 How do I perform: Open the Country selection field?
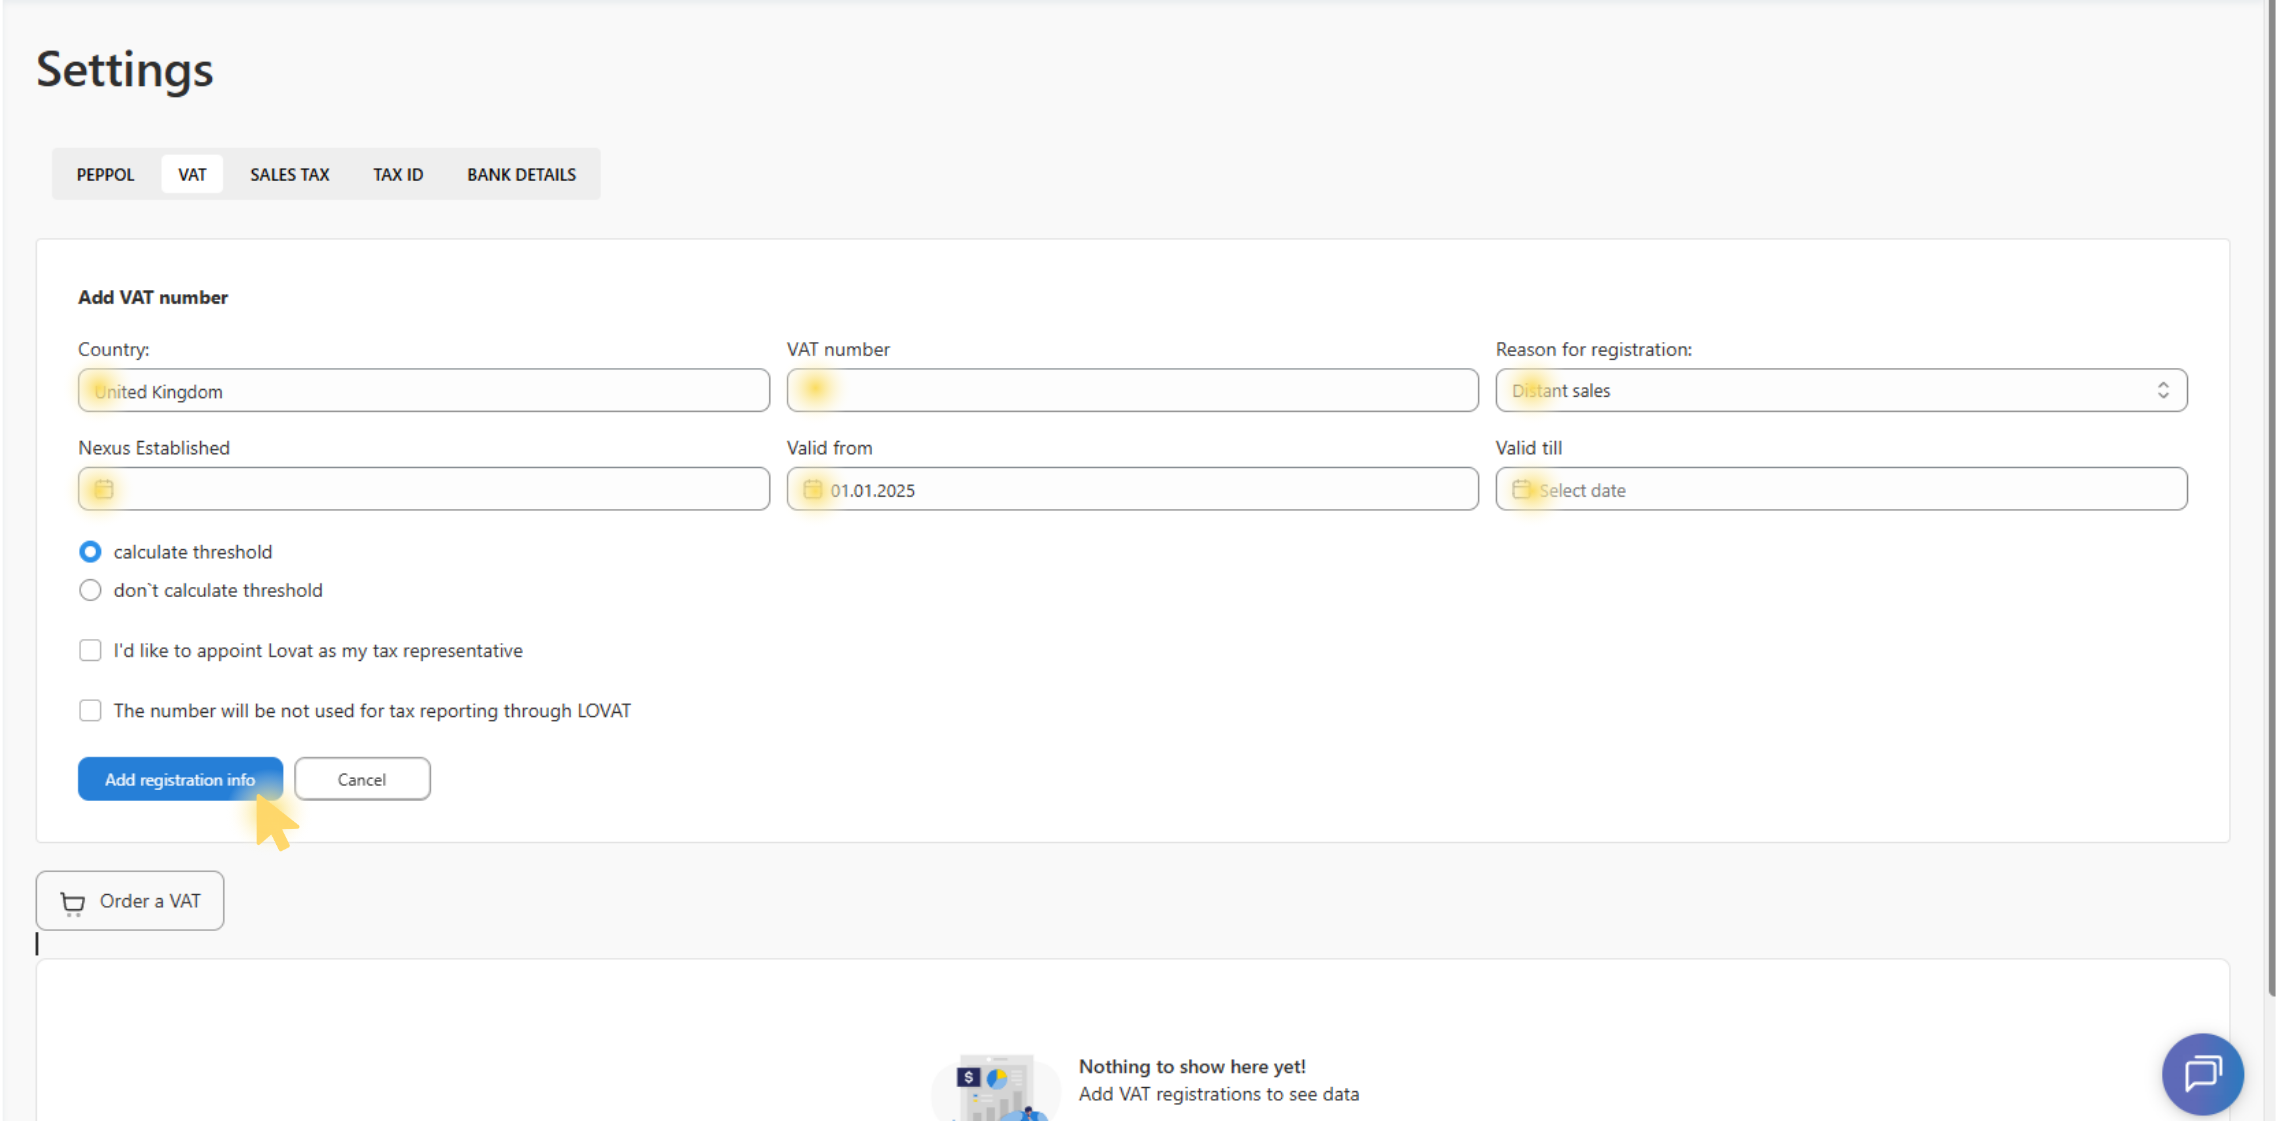click(x=423, y=391)
